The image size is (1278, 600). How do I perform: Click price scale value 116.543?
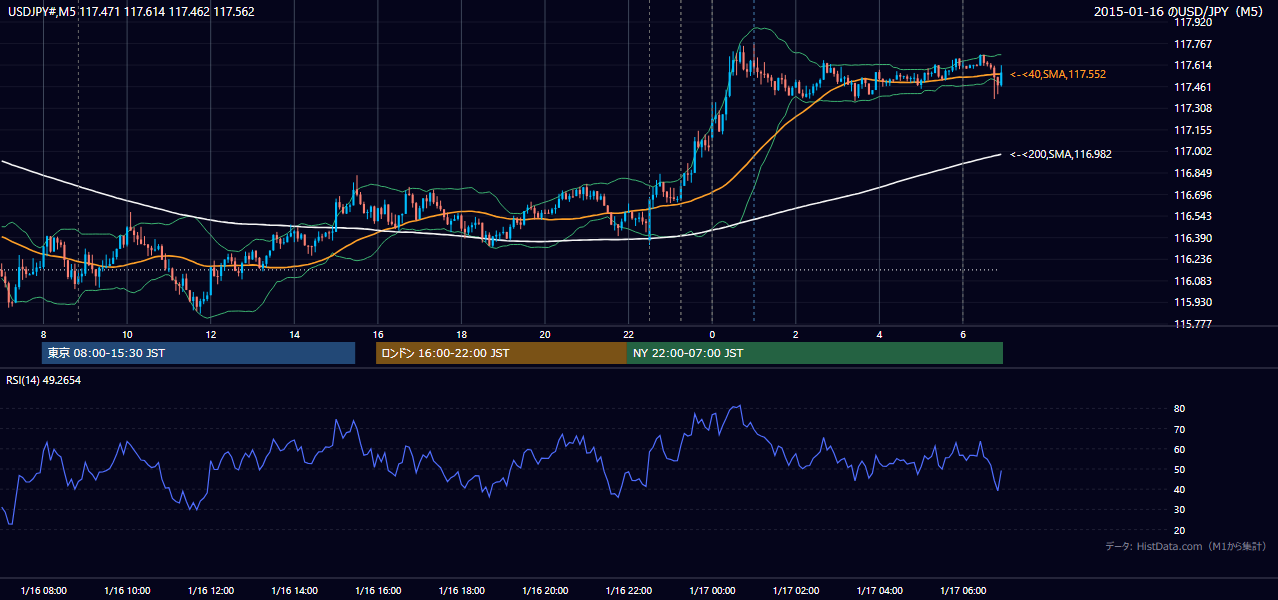click(1193, 216)
